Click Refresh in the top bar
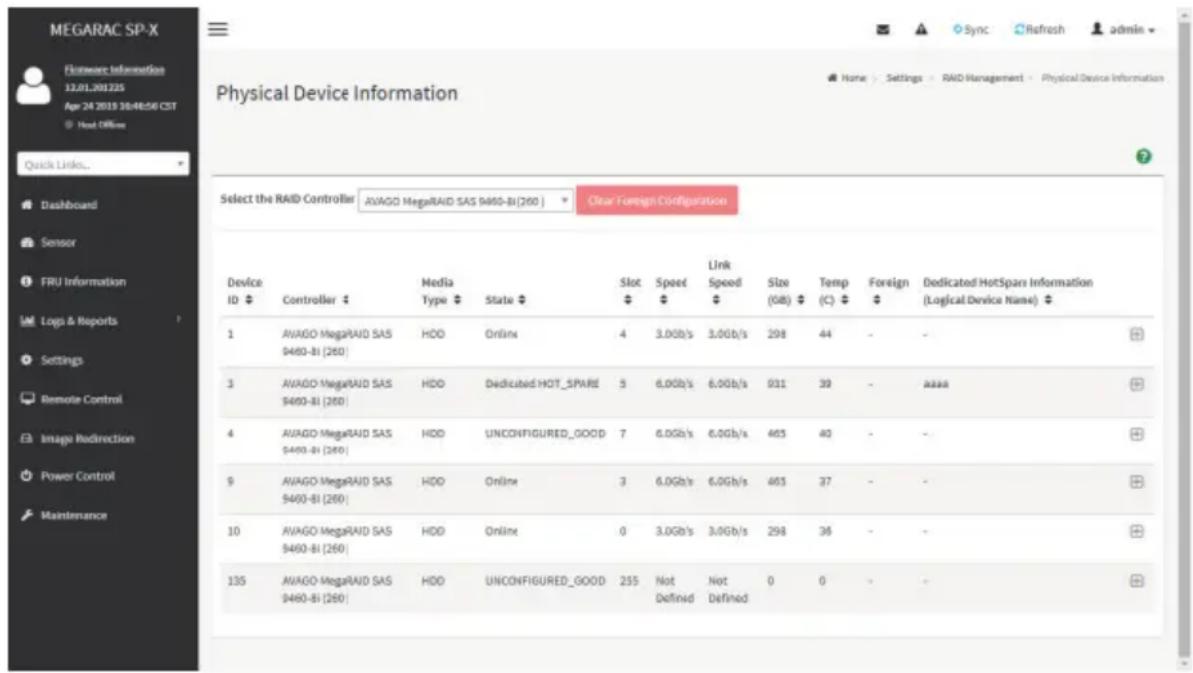 point(1039,30)
